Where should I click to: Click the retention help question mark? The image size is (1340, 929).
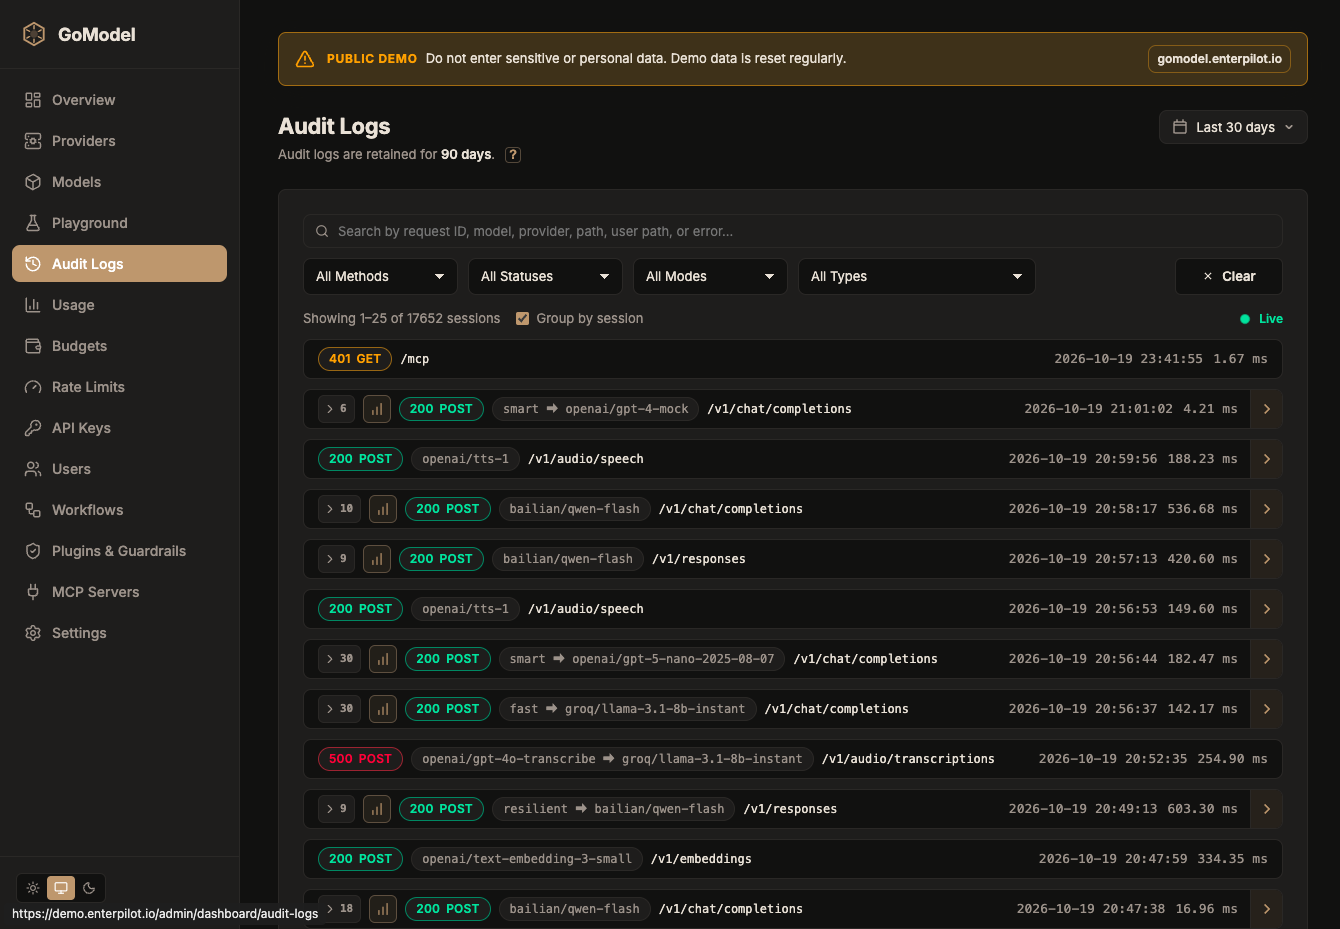click(513, 155)
